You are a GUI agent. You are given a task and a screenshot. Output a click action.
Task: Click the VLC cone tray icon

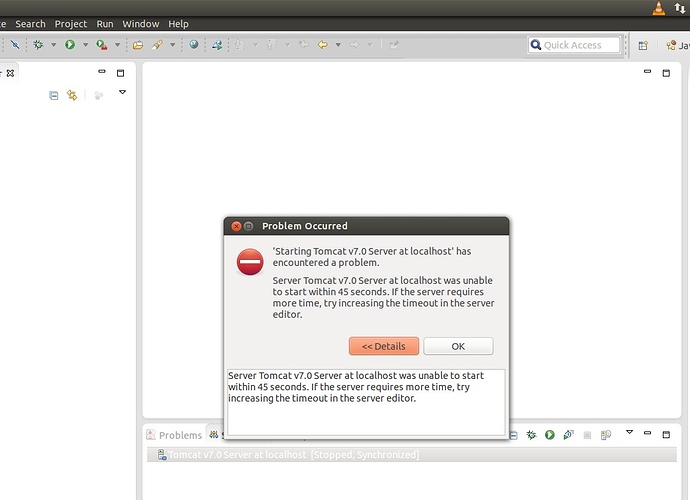click(659, 8)
